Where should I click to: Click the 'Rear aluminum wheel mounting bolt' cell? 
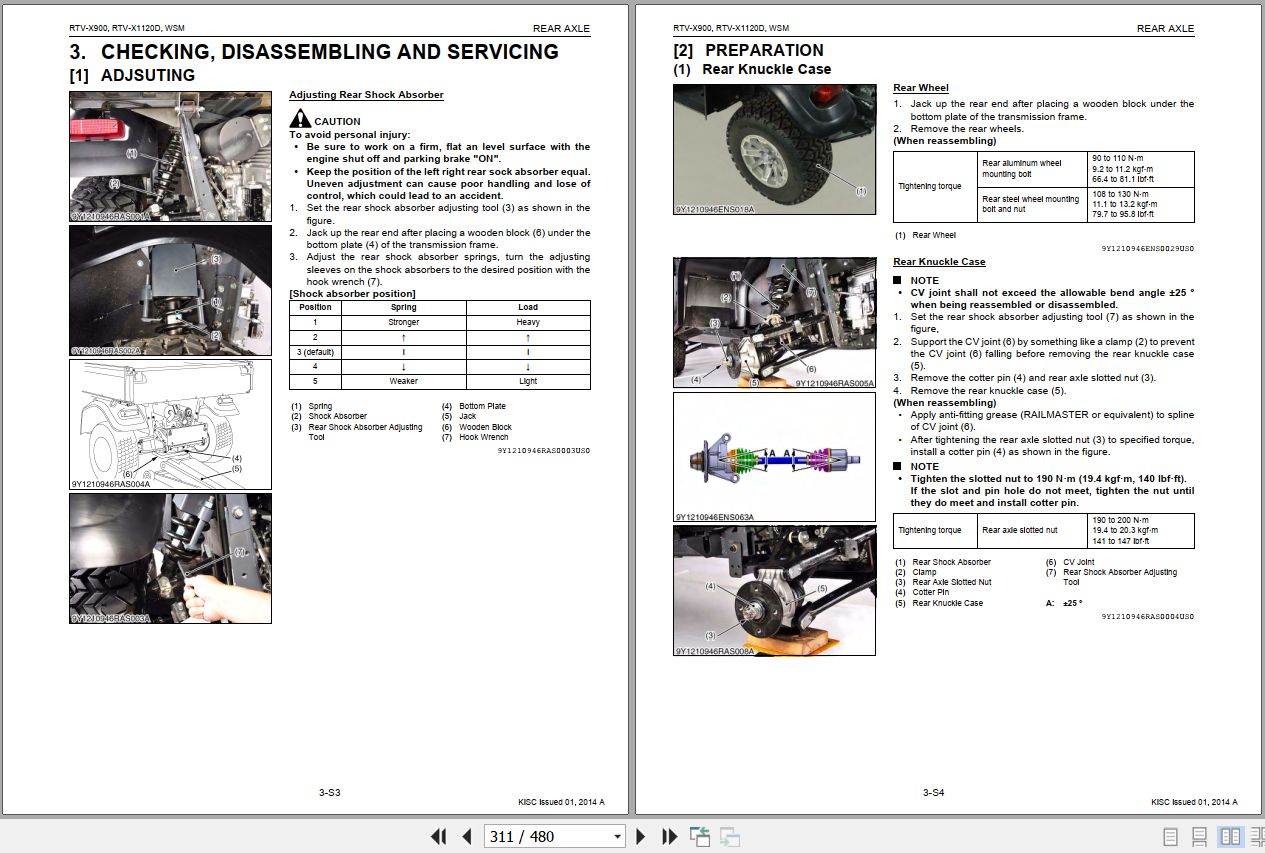click(x=1032, y=169)
